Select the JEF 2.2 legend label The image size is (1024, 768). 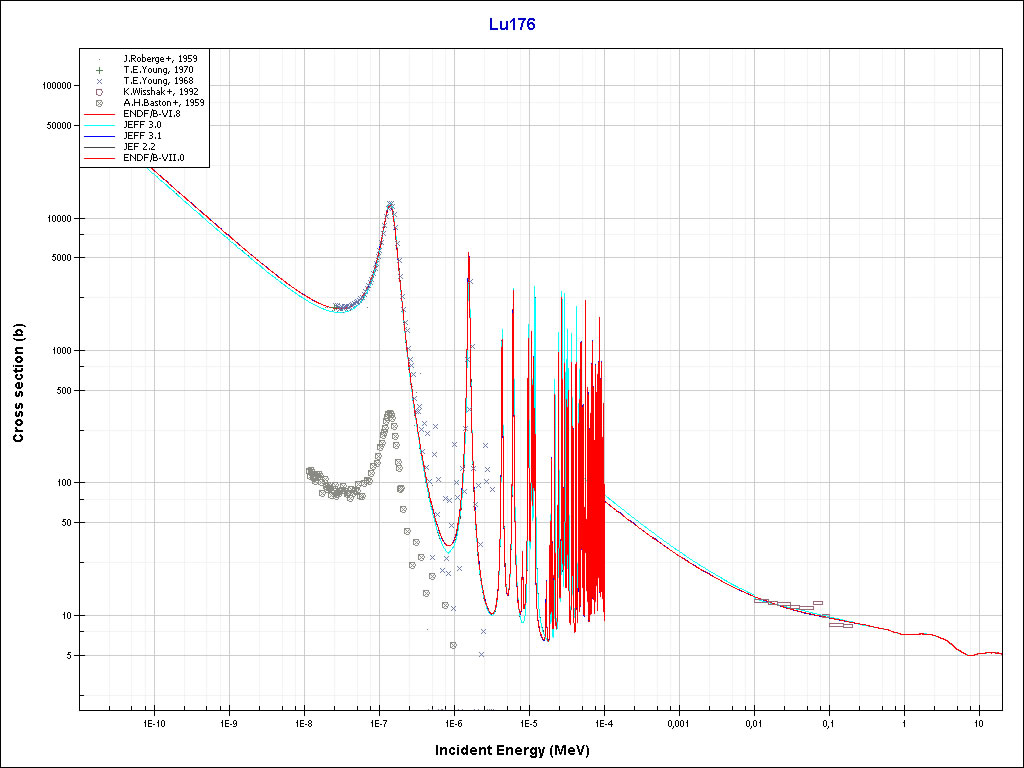[138, 147]
